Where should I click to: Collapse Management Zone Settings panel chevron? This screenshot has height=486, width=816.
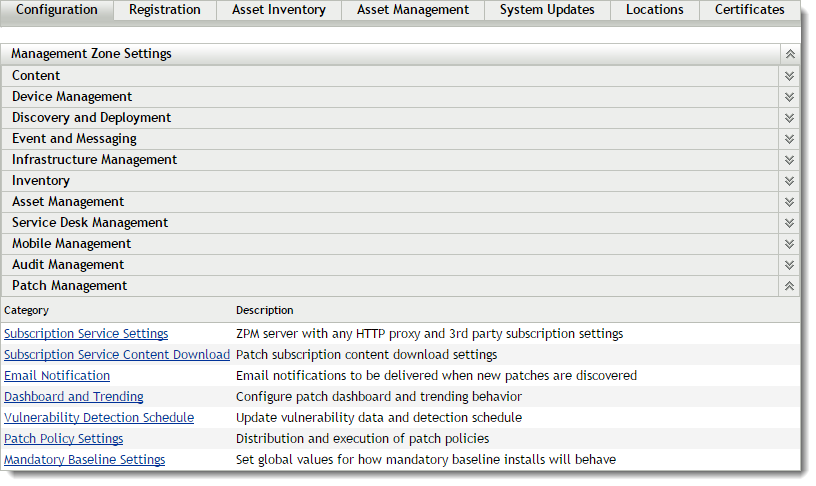[x=789, y=54]
